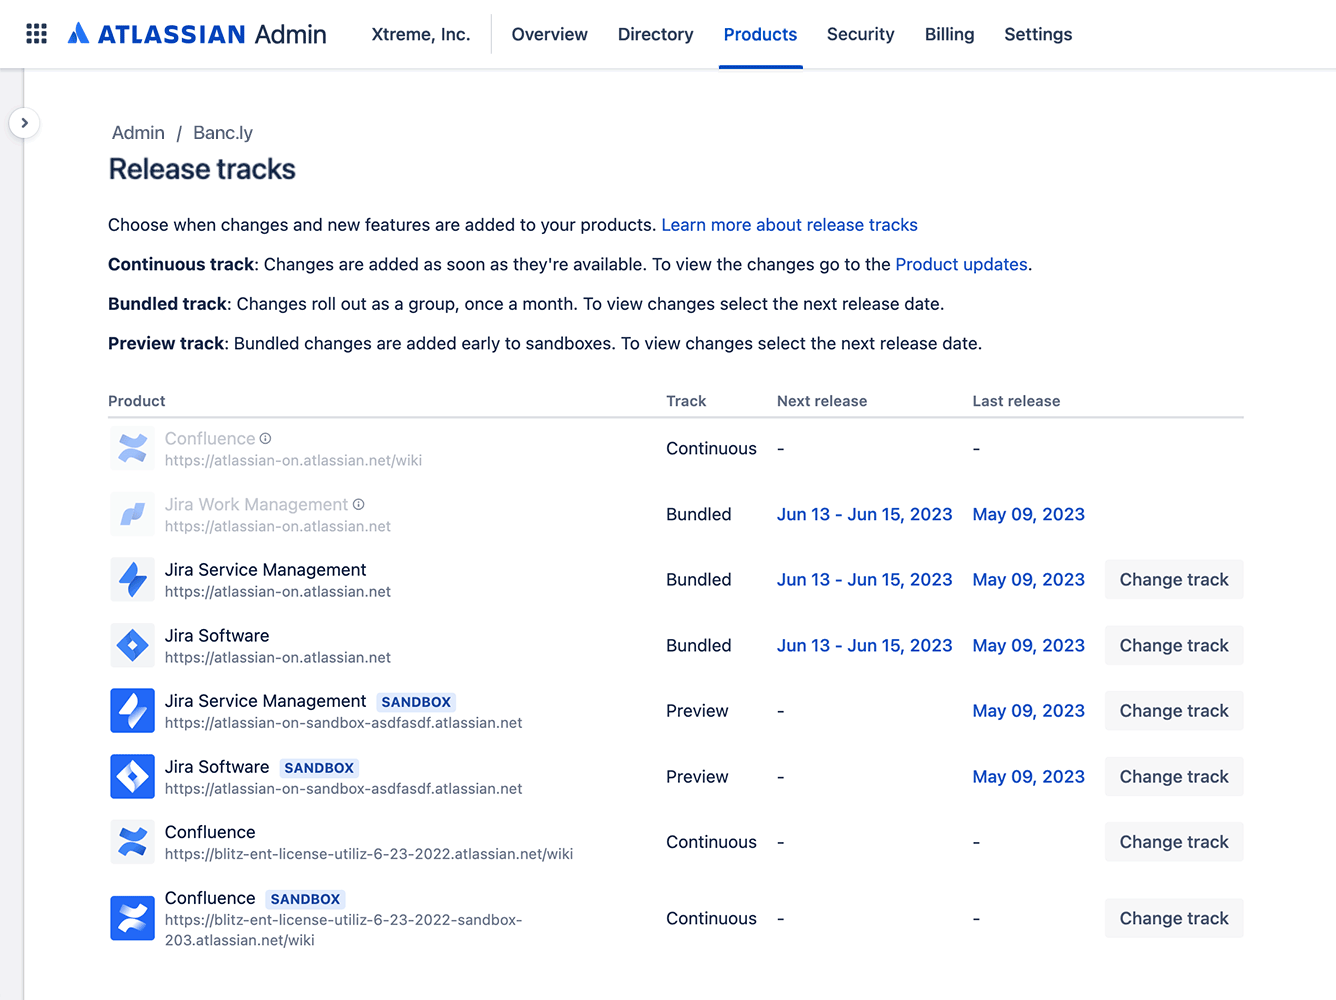Click the Confluence sandbox product icon

132,918
